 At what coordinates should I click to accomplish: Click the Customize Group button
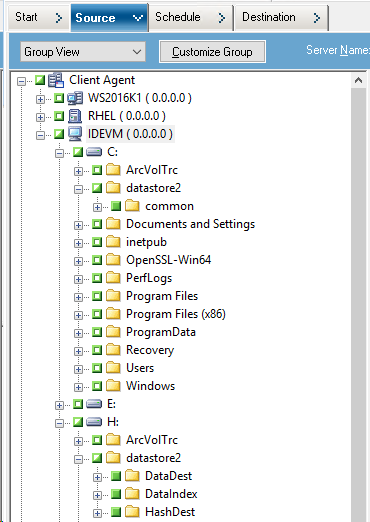click(212, 52)
